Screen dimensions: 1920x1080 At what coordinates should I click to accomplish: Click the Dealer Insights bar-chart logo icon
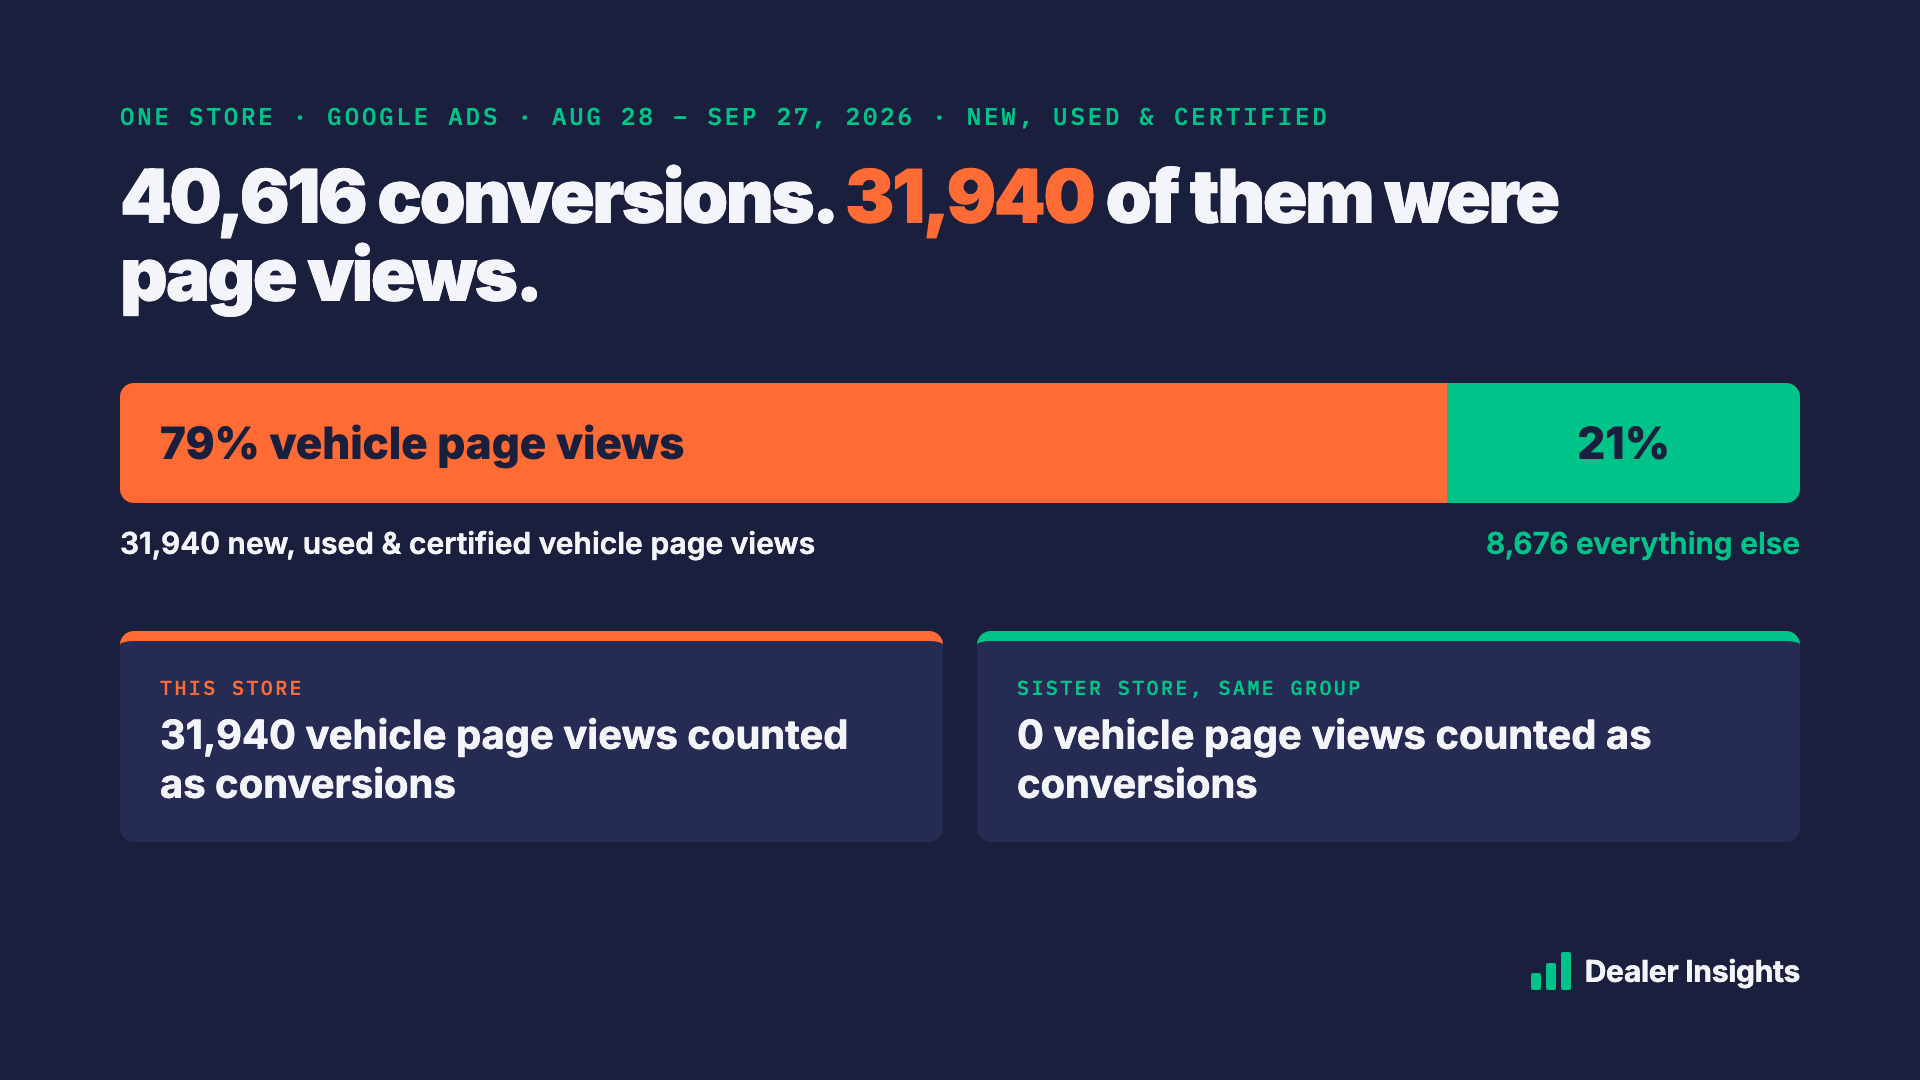click(1550, 971)
